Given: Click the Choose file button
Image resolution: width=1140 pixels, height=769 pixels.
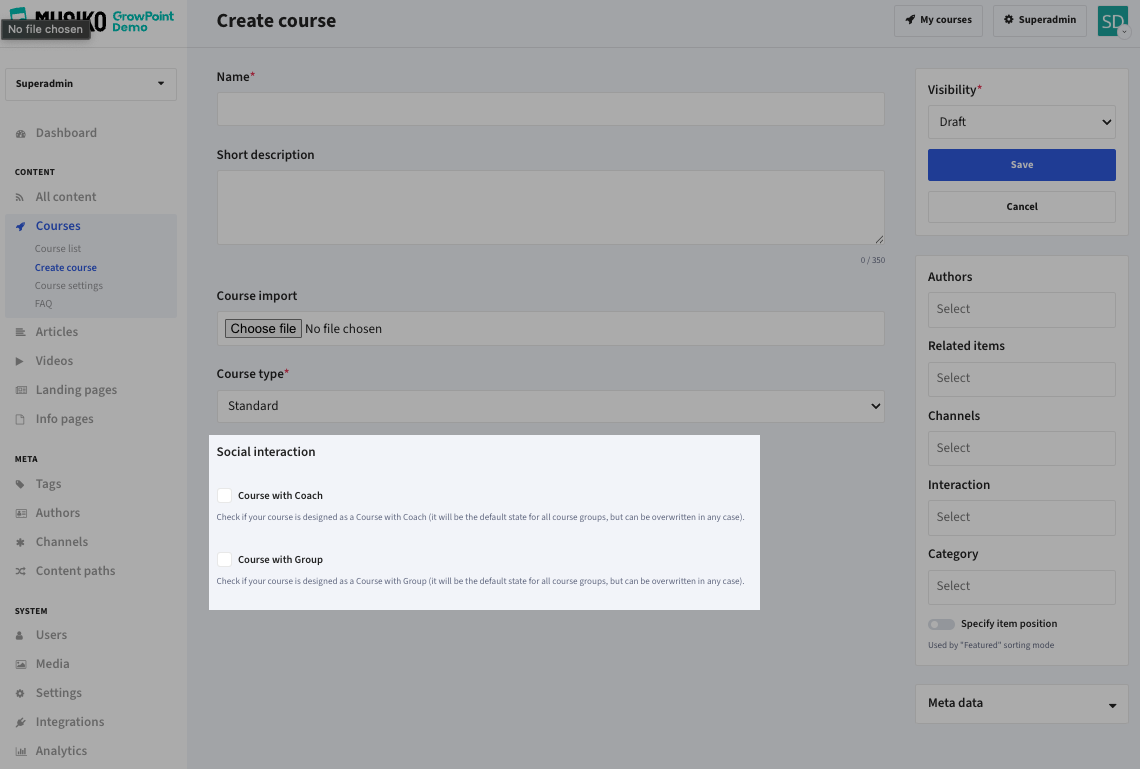Looking at the screenshot, I should [263, 329].
